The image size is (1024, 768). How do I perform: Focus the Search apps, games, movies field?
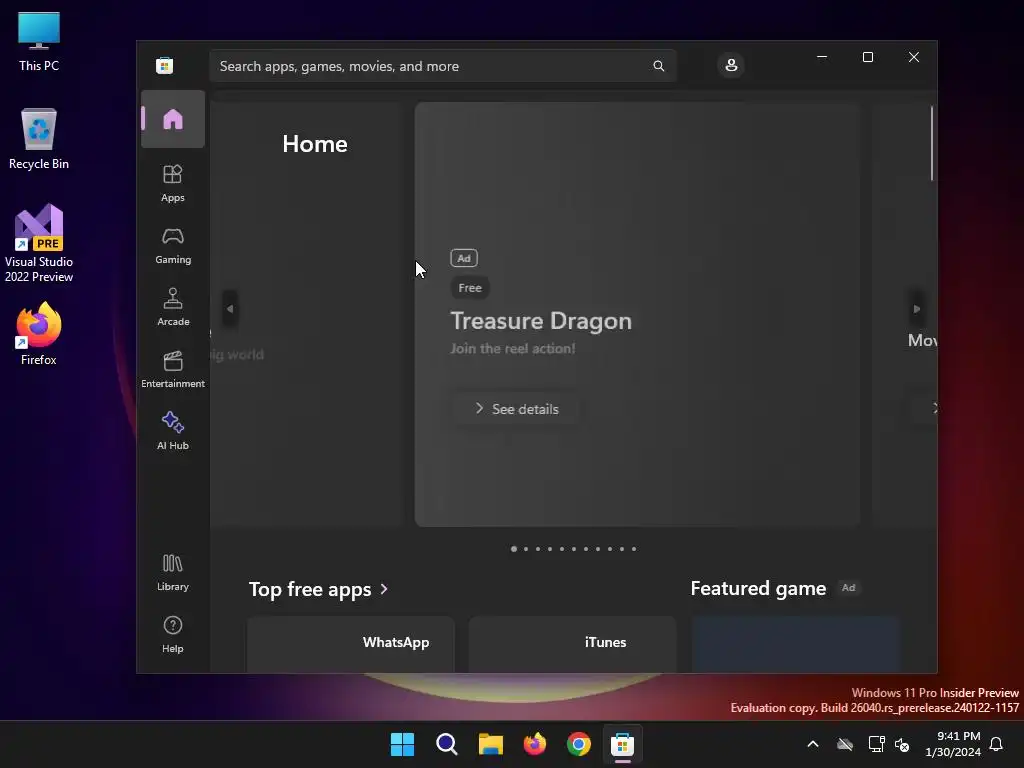click(x=443, y=66)
